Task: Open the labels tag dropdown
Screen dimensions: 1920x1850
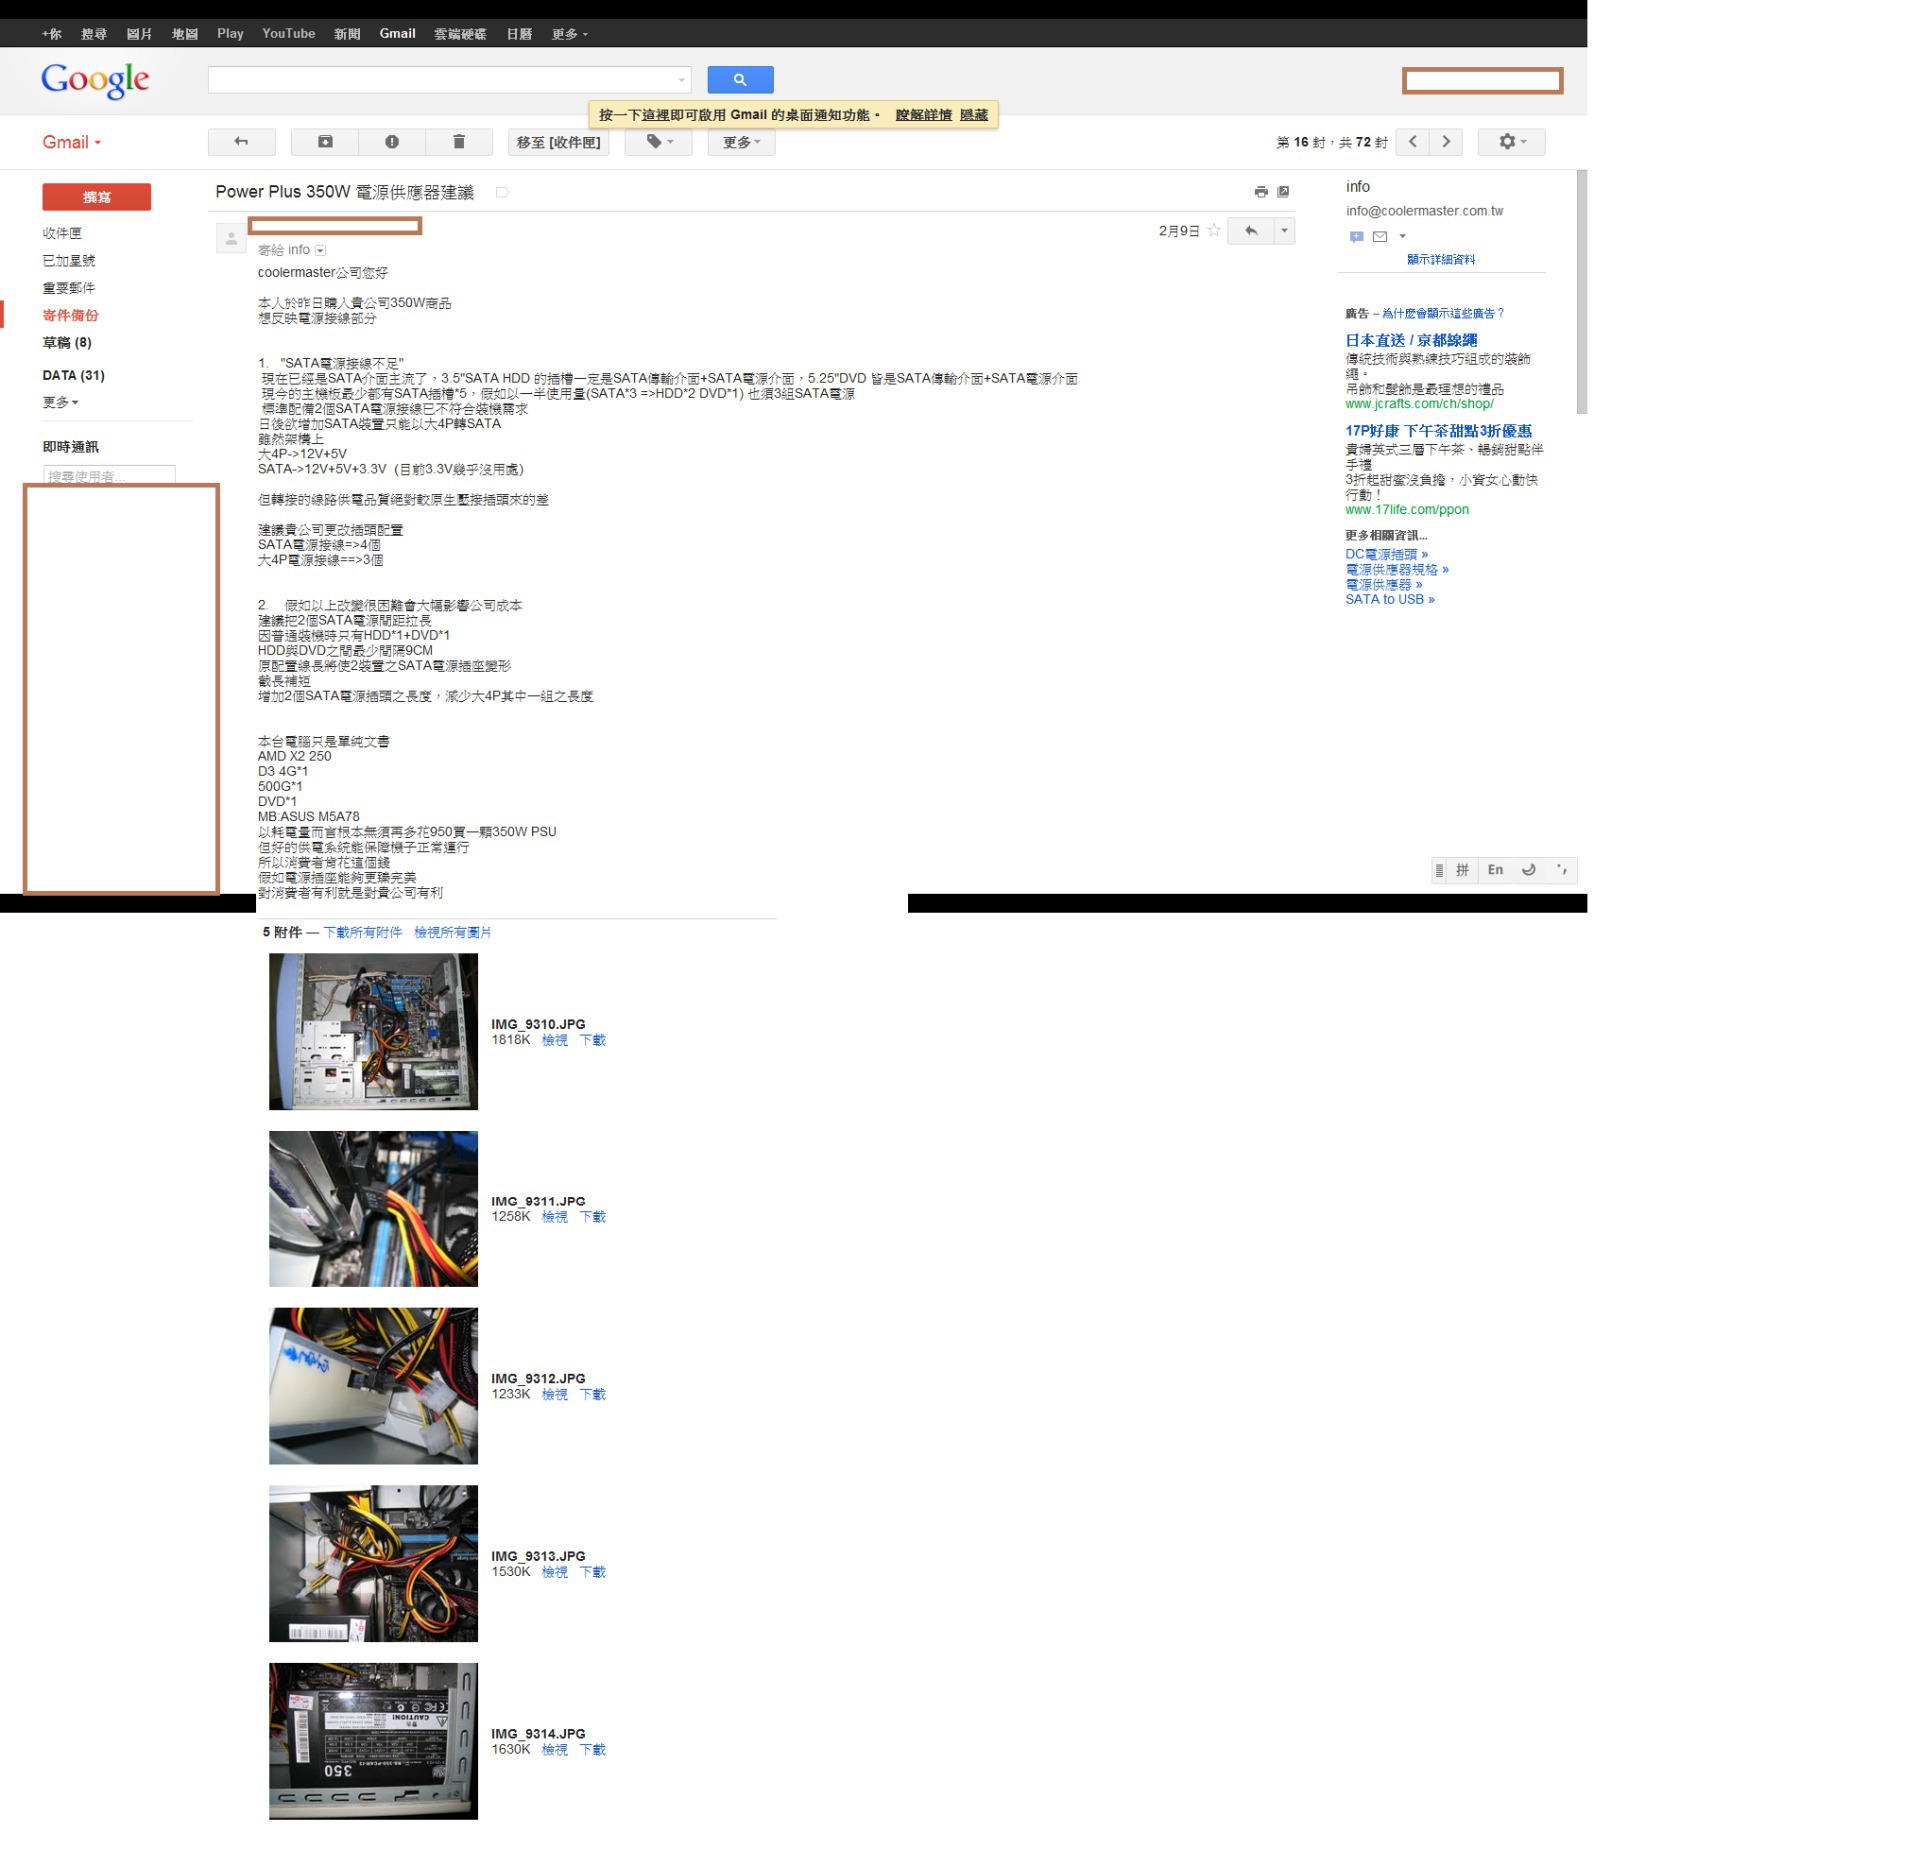Action: [x=658, y=142]
